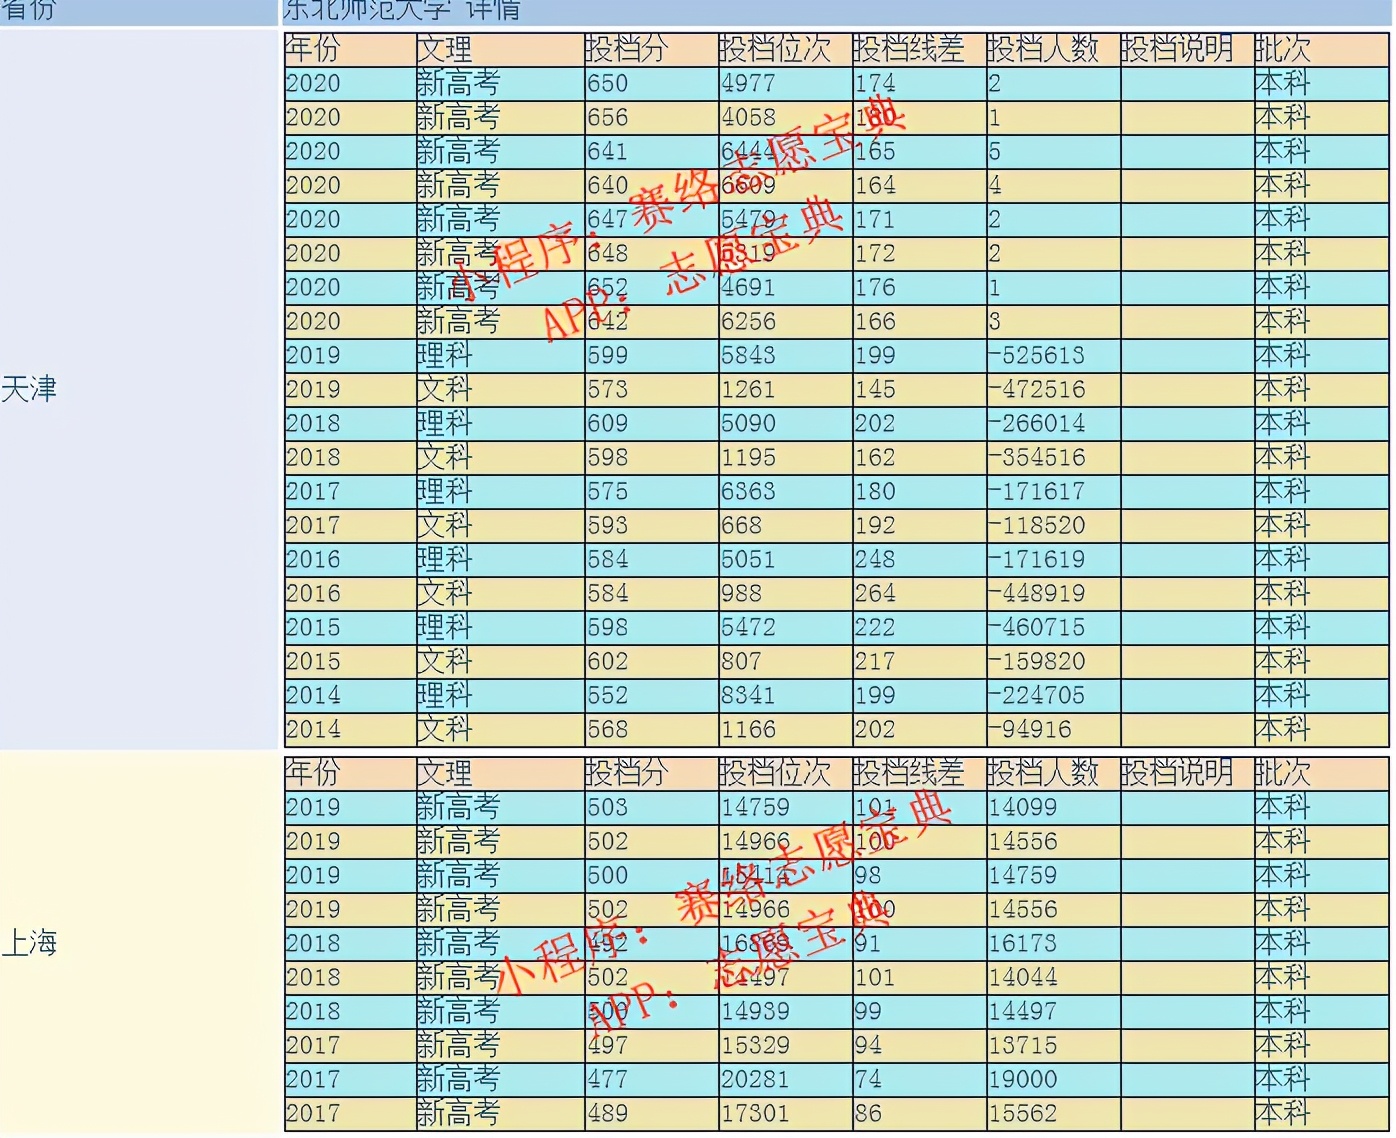
Task: Click the rank cell 17301
Action: [x=785, y=1113]
